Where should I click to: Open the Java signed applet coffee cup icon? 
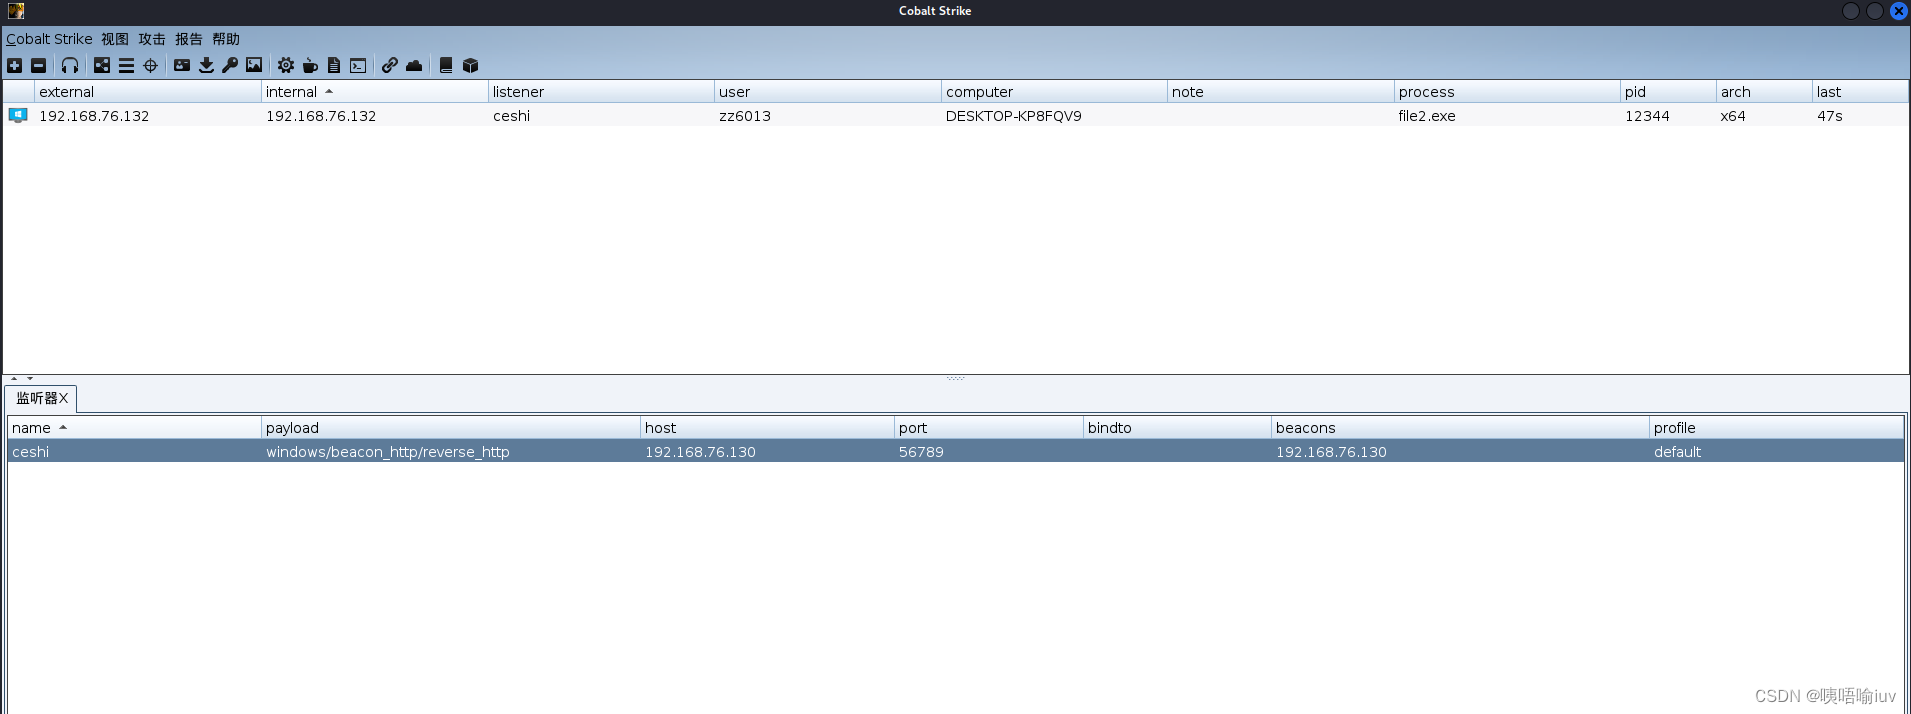[310, 65]
